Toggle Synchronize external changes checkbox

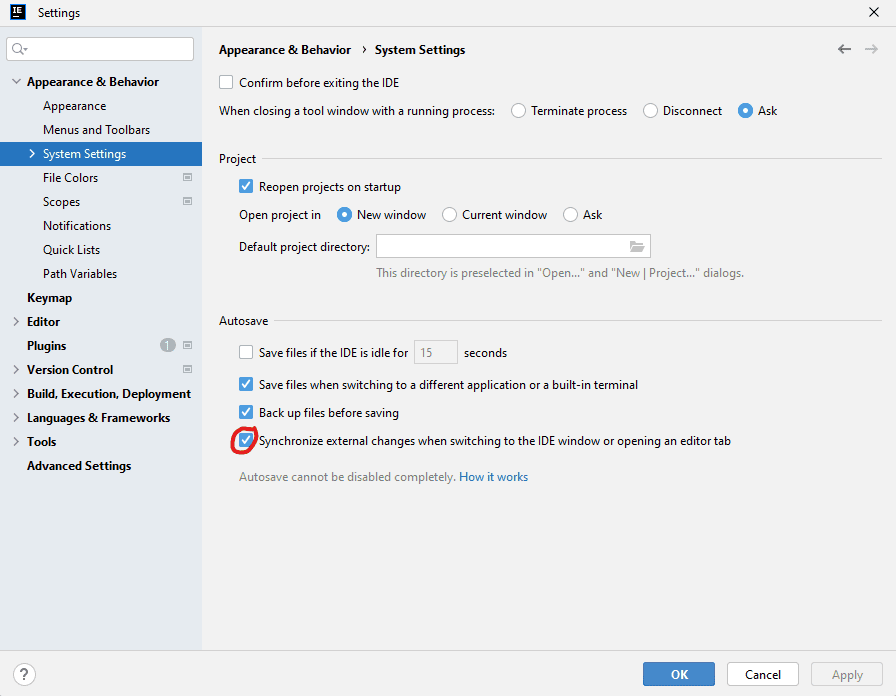[246, 440]
